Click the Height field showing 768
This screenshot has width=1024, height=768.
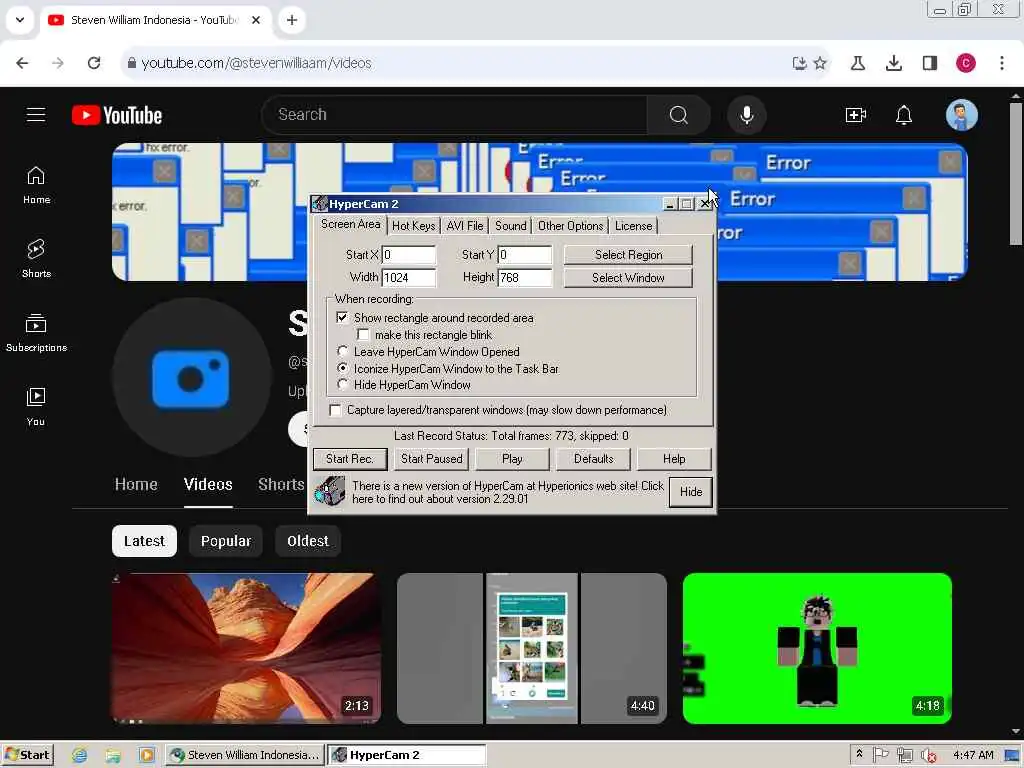[525, 278]
